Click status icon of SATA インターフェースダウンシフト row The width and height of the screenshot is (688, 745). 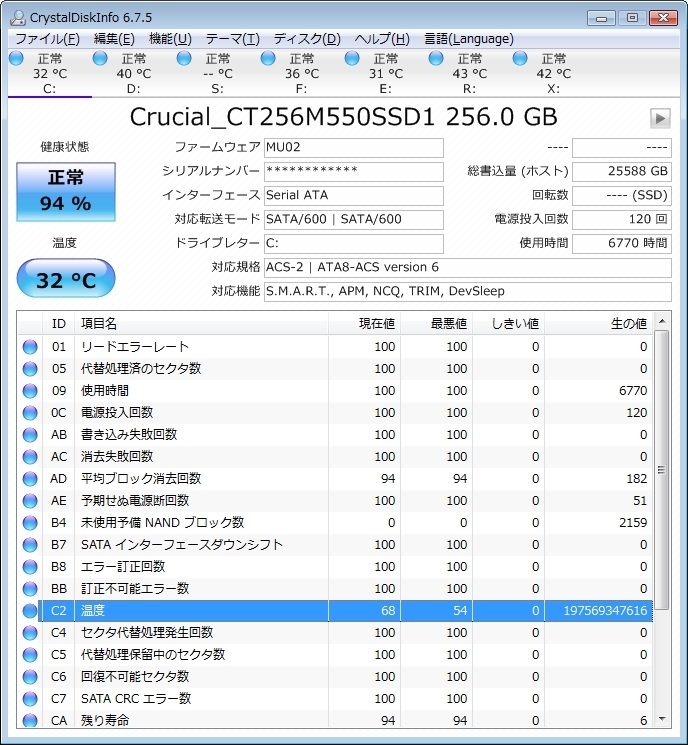[x=30, y=544]
